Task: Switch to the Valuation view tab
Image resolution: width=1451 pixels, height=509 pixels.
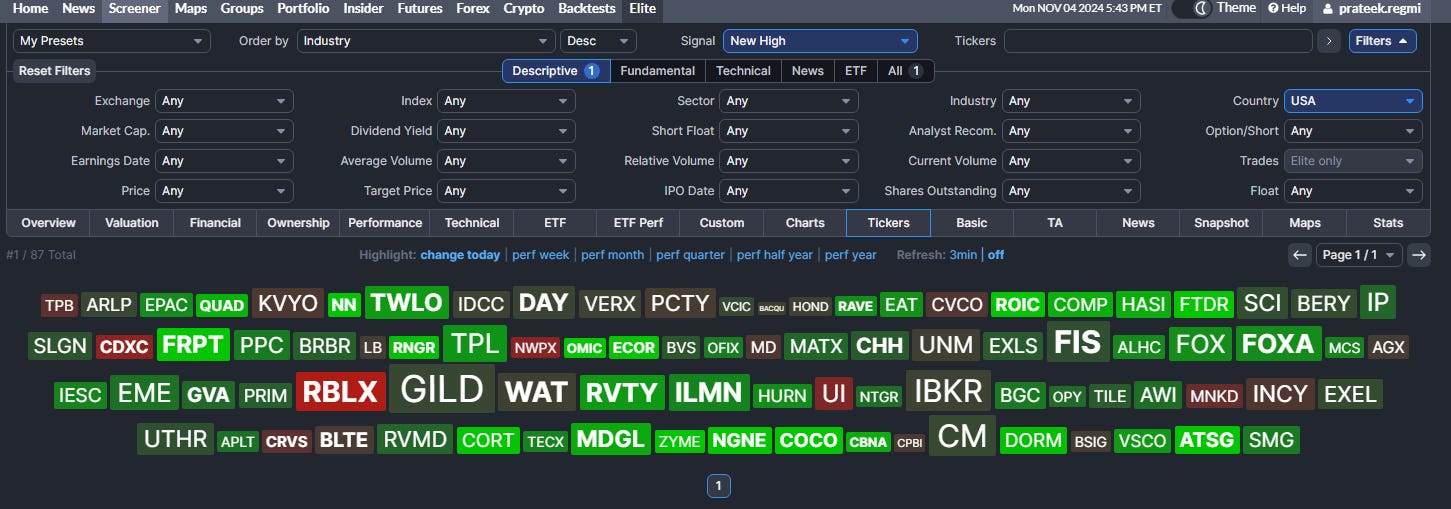Action: 132,223
